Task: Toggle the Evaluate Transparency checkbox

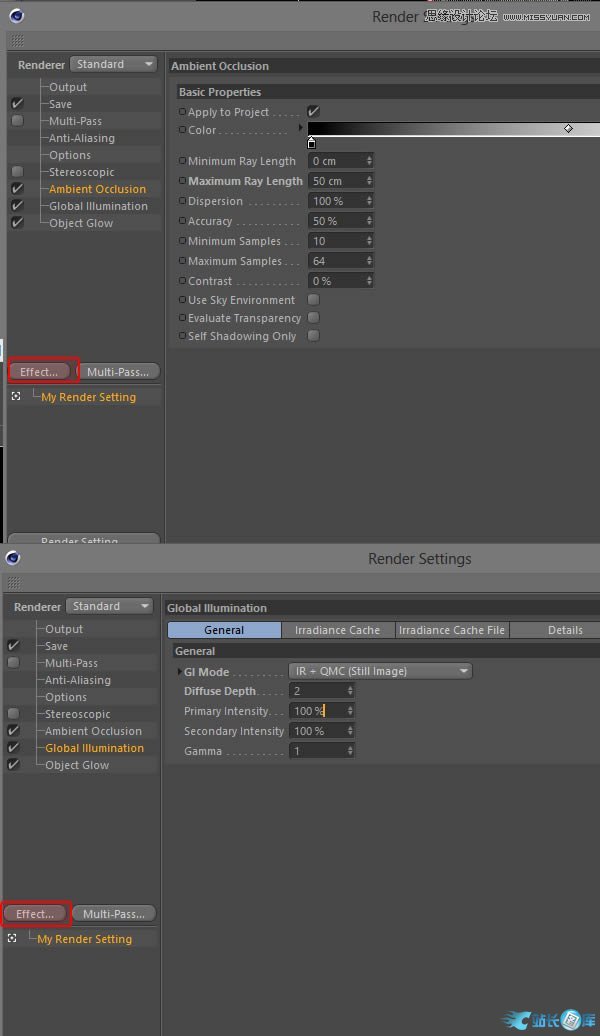Action: coord(313,318)
